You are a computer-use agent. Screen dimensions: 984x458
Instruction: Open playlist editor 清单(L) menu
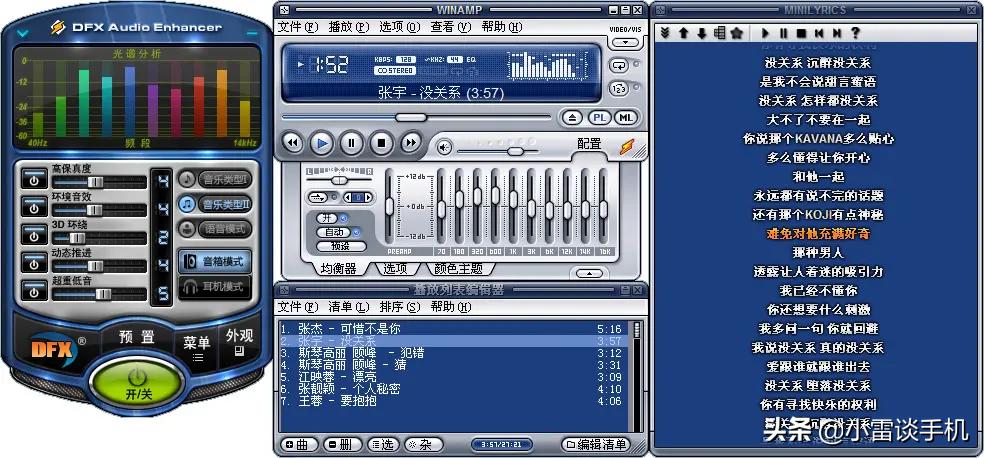click(x=350, y=307)
